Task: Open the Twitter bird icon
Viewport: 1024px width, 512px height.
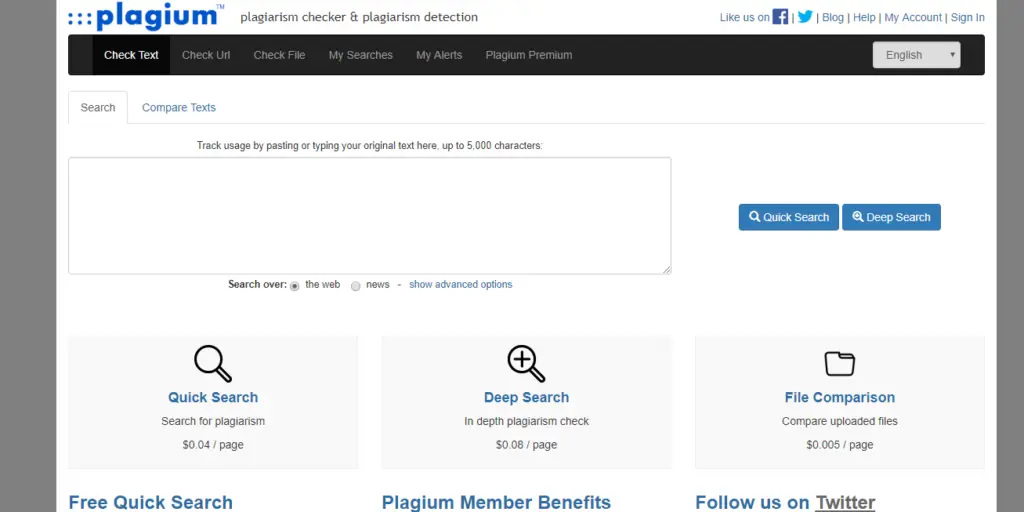Action: 805,17
